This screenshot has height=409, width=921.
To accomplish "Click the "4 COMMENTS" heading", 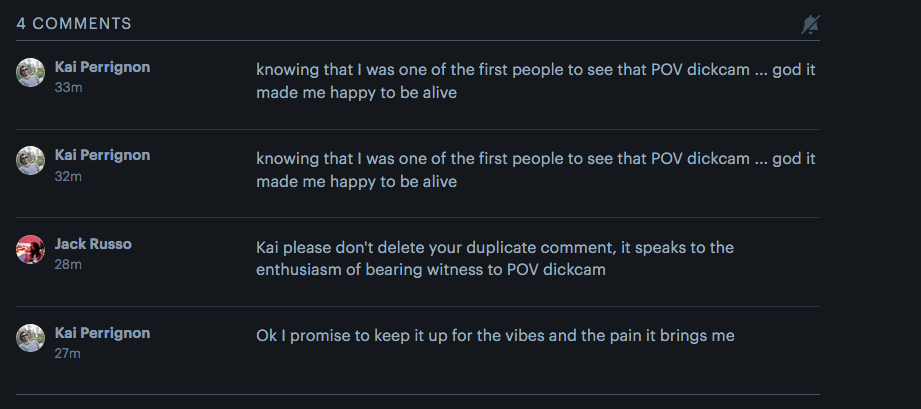I will click(74, 24).
